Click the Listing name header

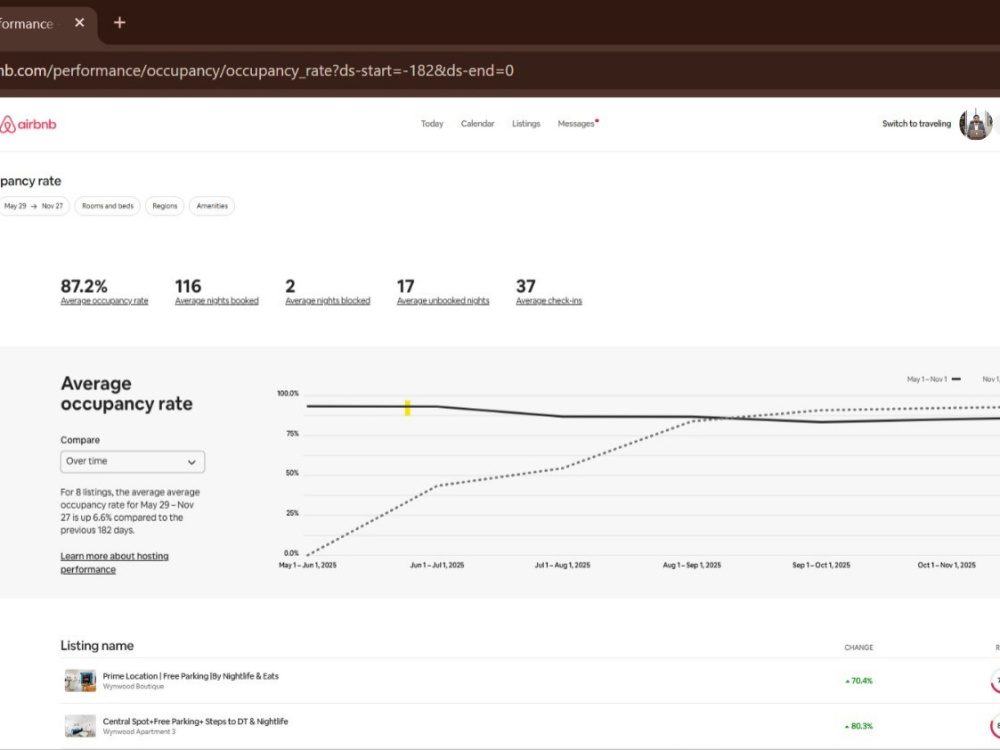click(97, 645)
